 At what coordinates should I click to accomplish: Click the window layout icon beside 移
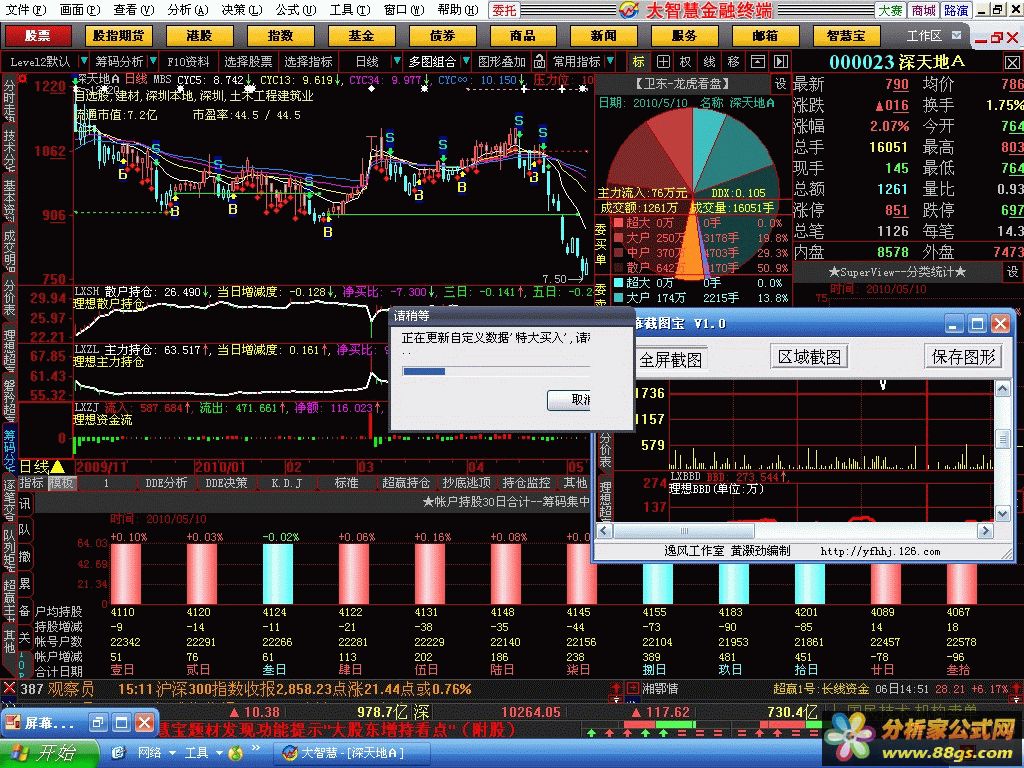coord(758,61)
